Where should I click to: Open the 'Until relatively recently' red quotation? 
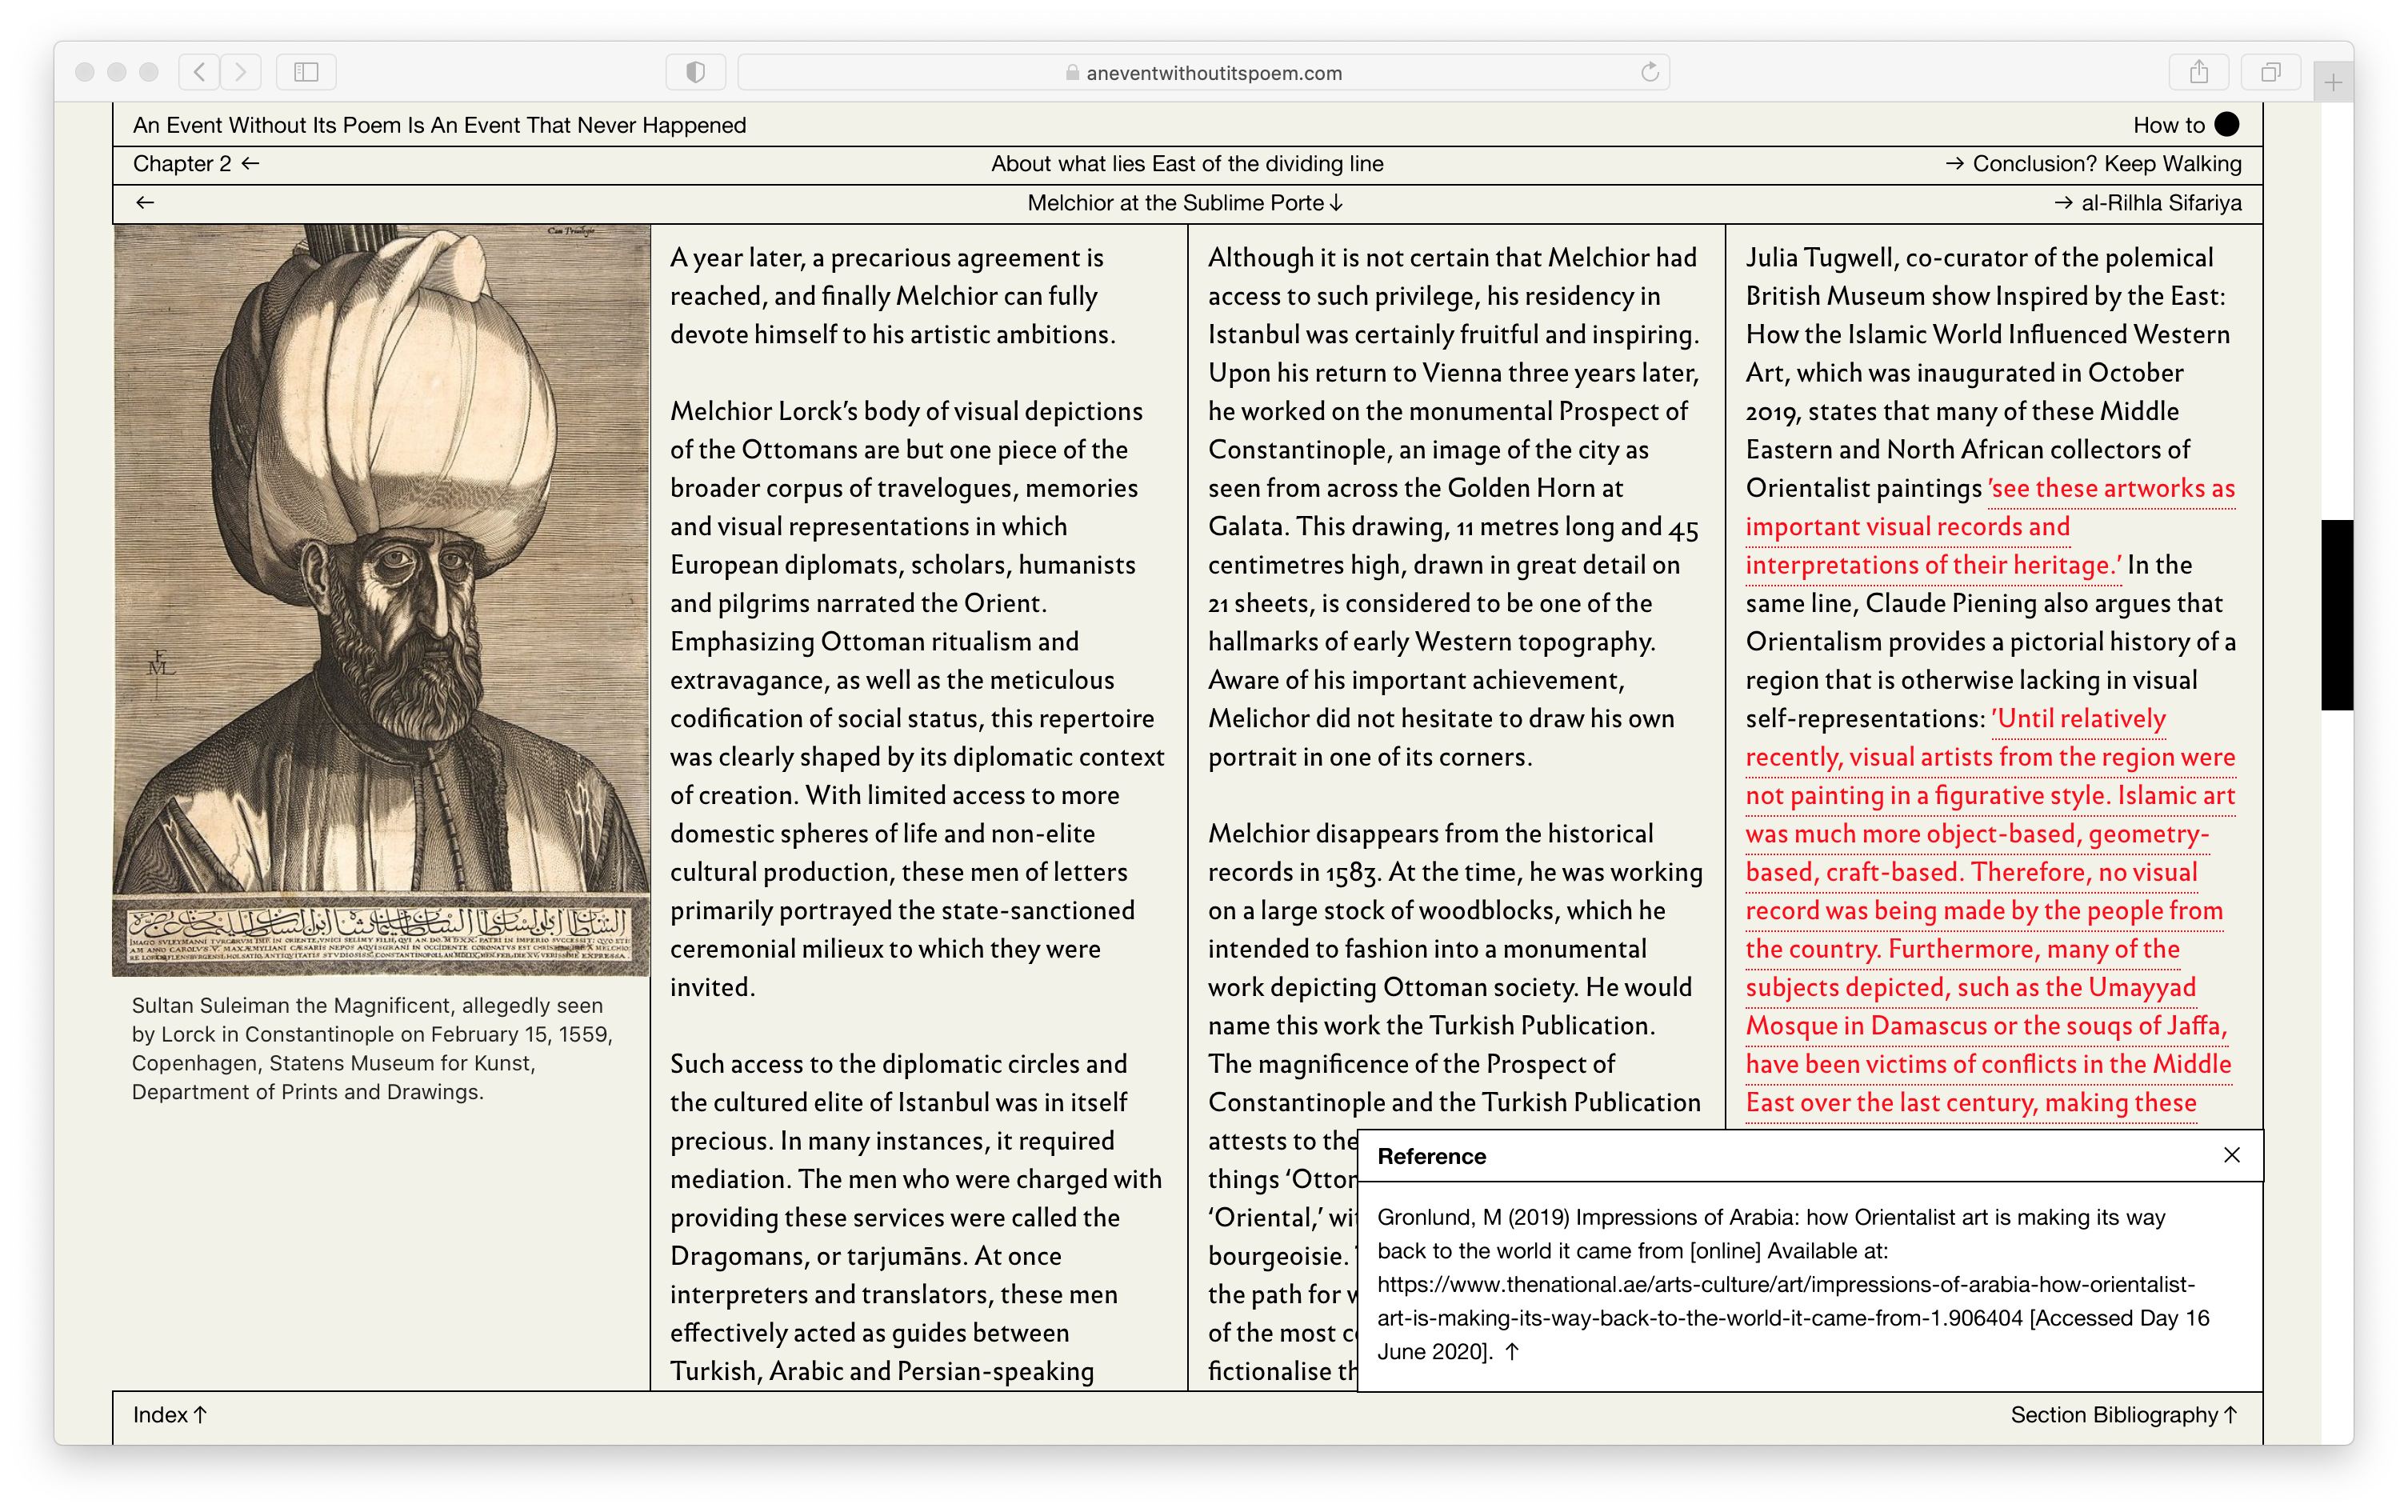point(1991,910)
